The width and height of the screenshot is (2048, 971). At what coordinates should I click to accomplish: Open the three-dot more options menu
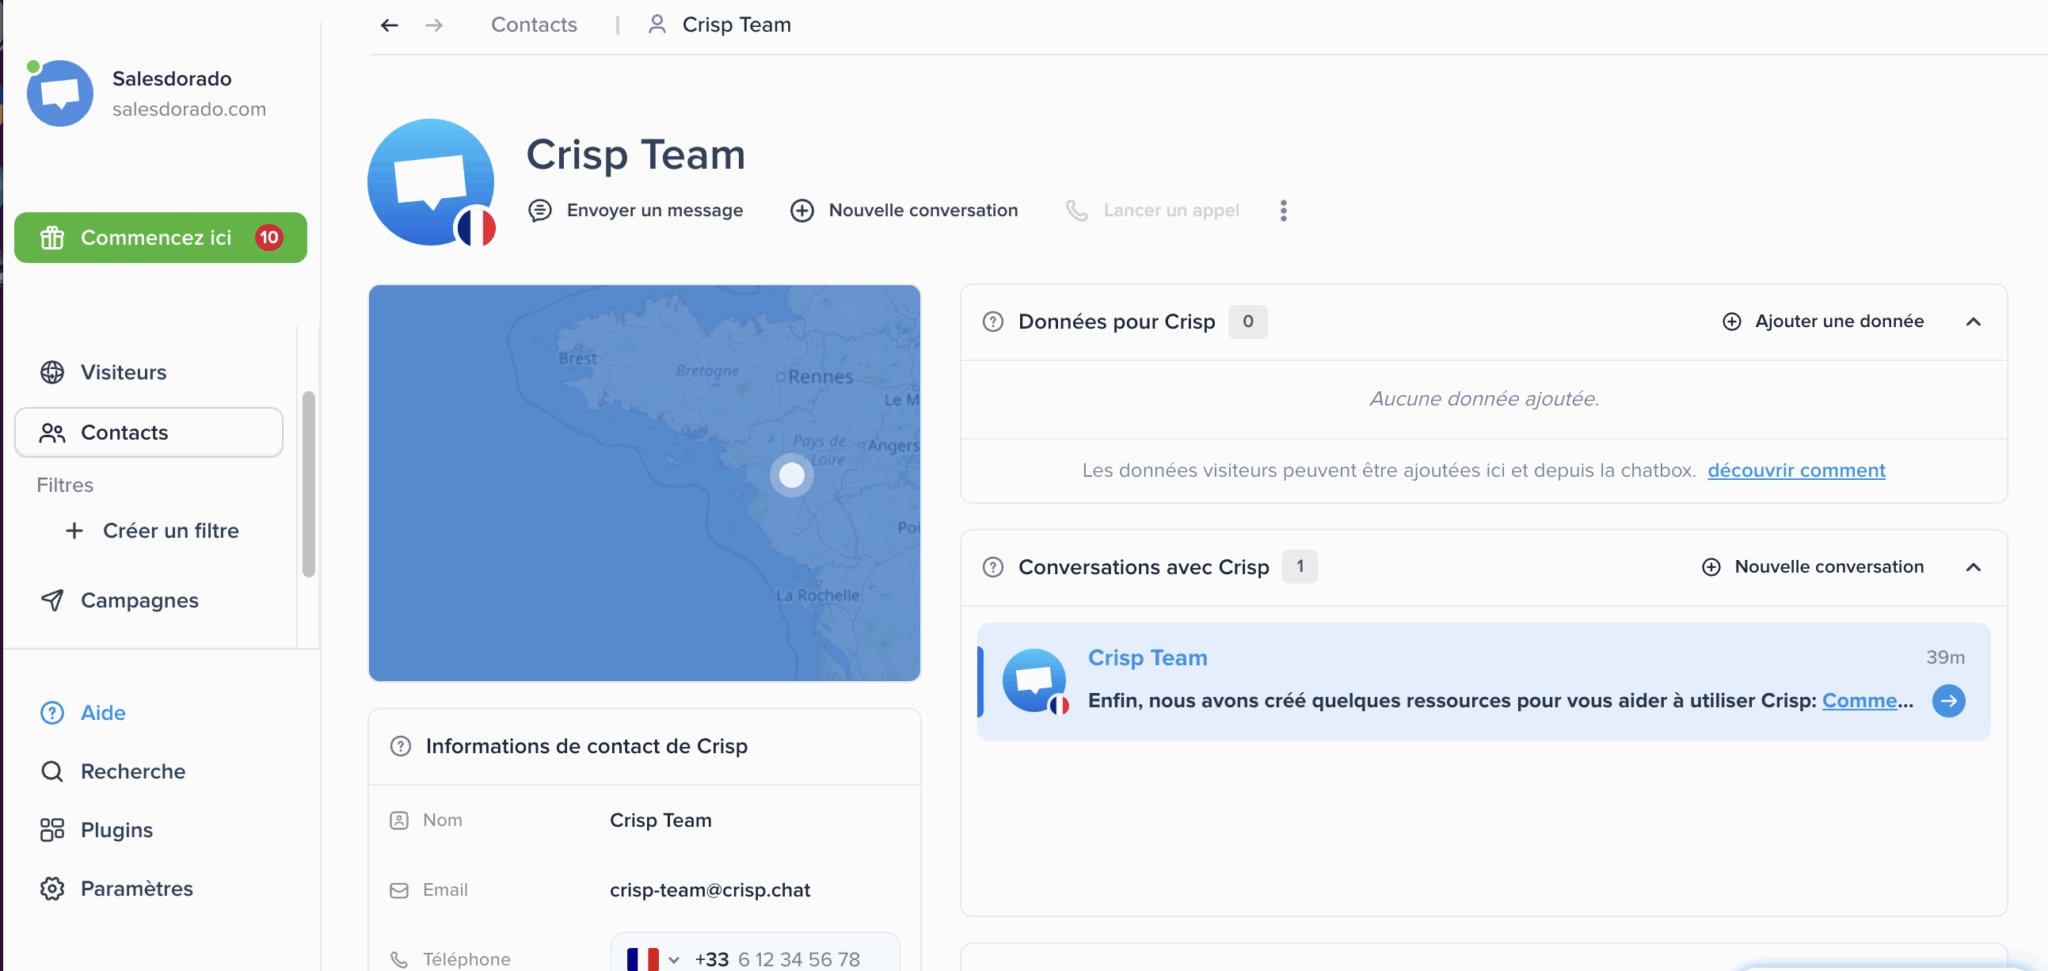click(1284, 210)
